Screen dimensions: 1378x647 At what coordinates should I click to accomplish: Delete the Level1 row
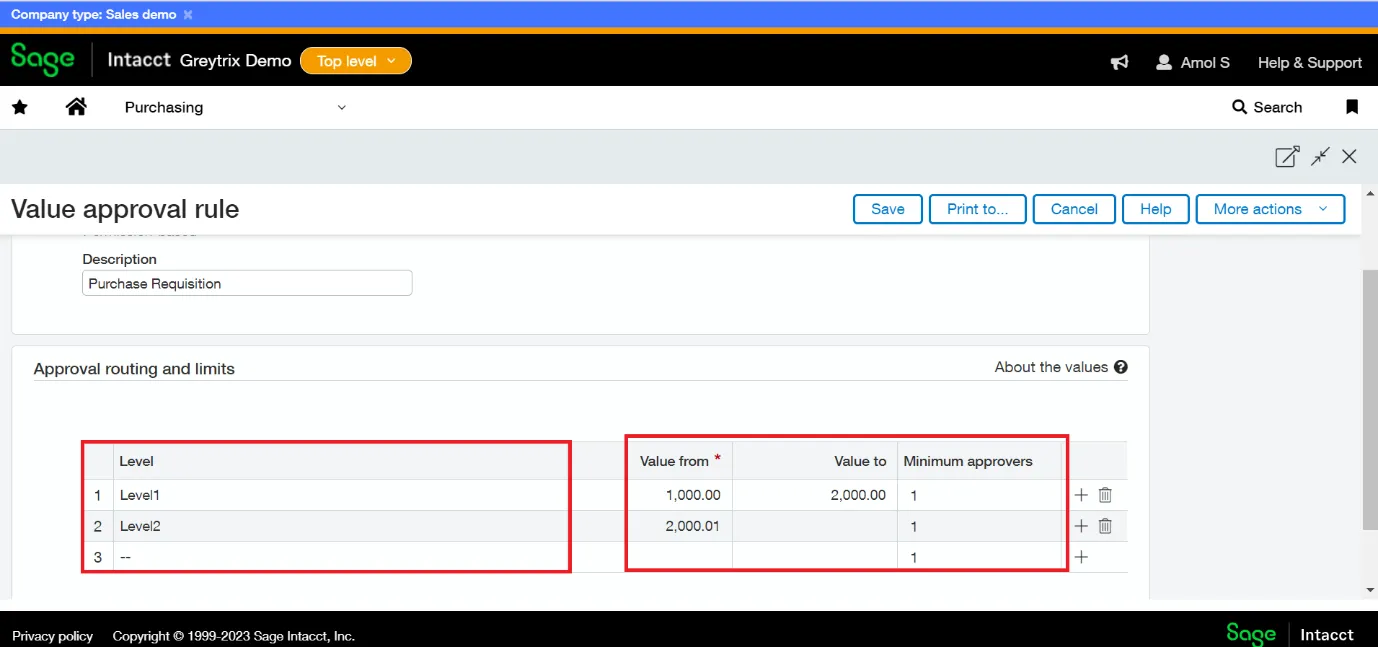1105,495
